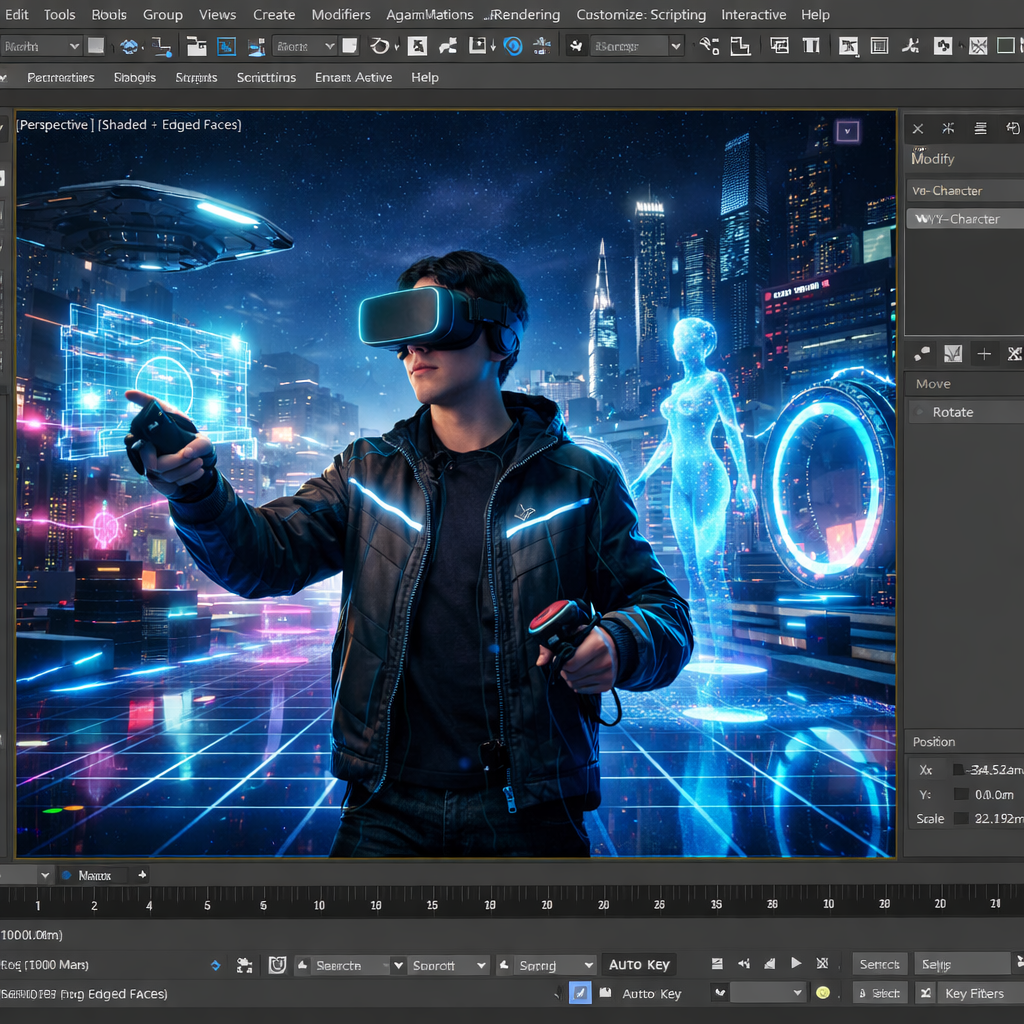The image size is (1024, 1024).
Task: Click the rotate icon in the main toolbar
Action: coord(380,46)
